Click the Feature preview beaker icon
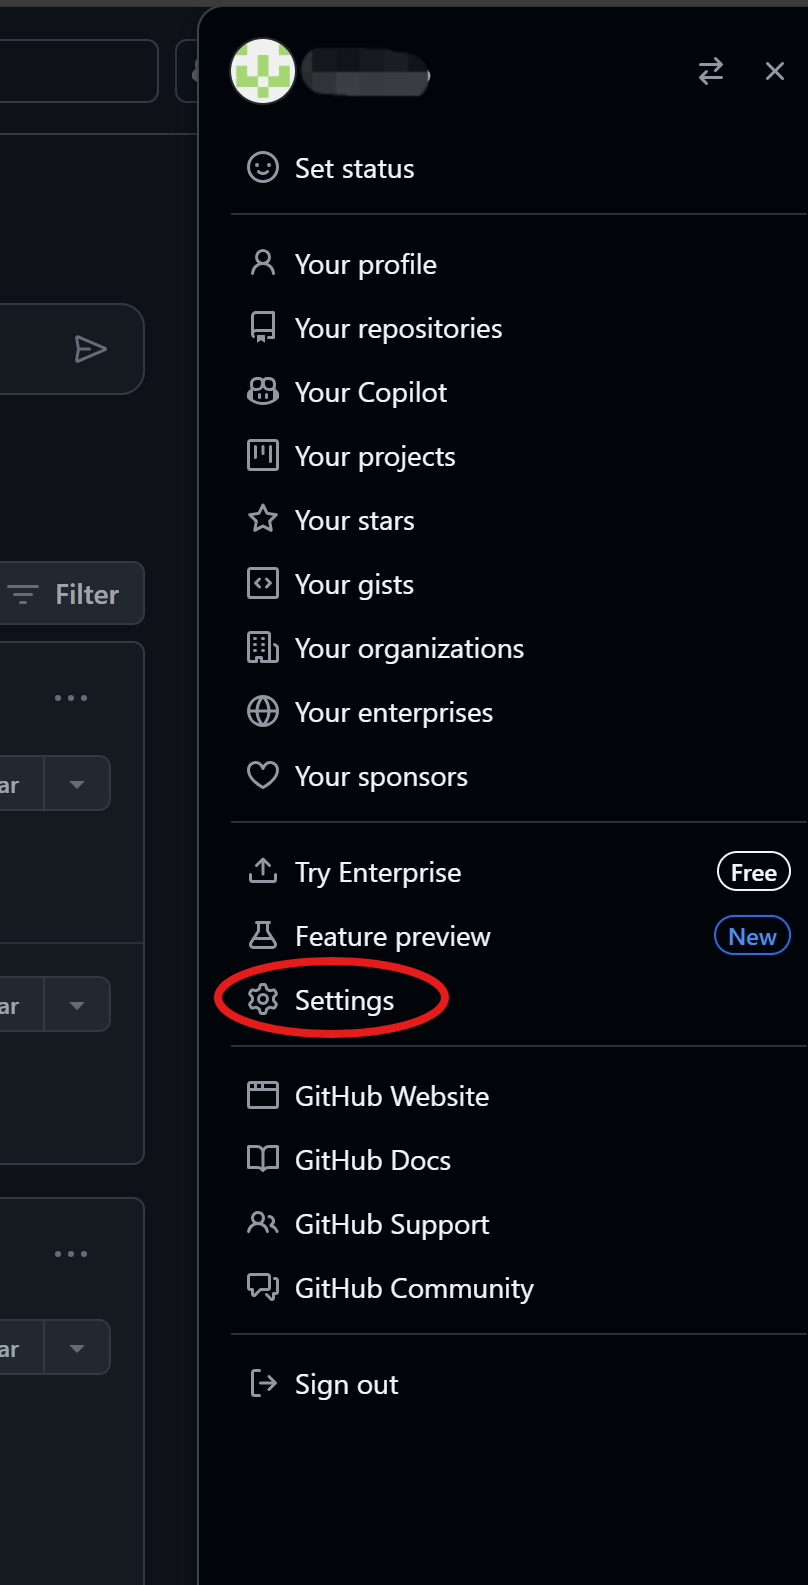The width and height of the screenshot is (808, 1585). 263,936
